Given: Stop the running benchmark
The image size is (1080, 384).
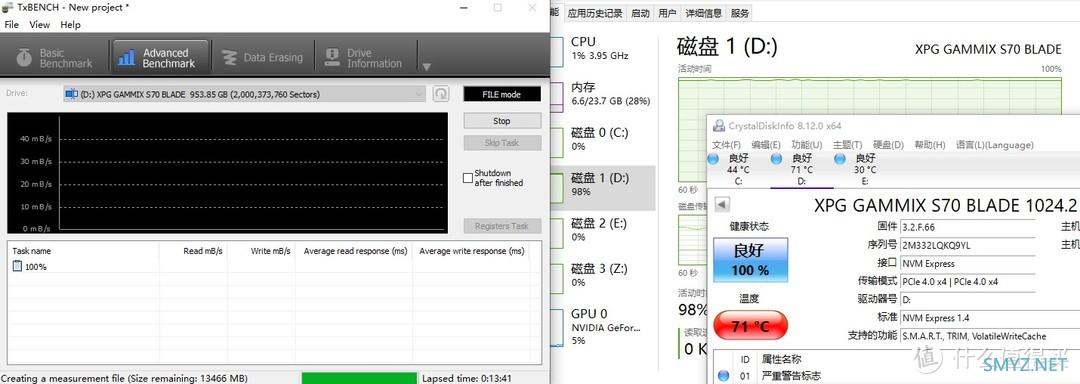Looking at the screenshot, I should pos(502,121).
